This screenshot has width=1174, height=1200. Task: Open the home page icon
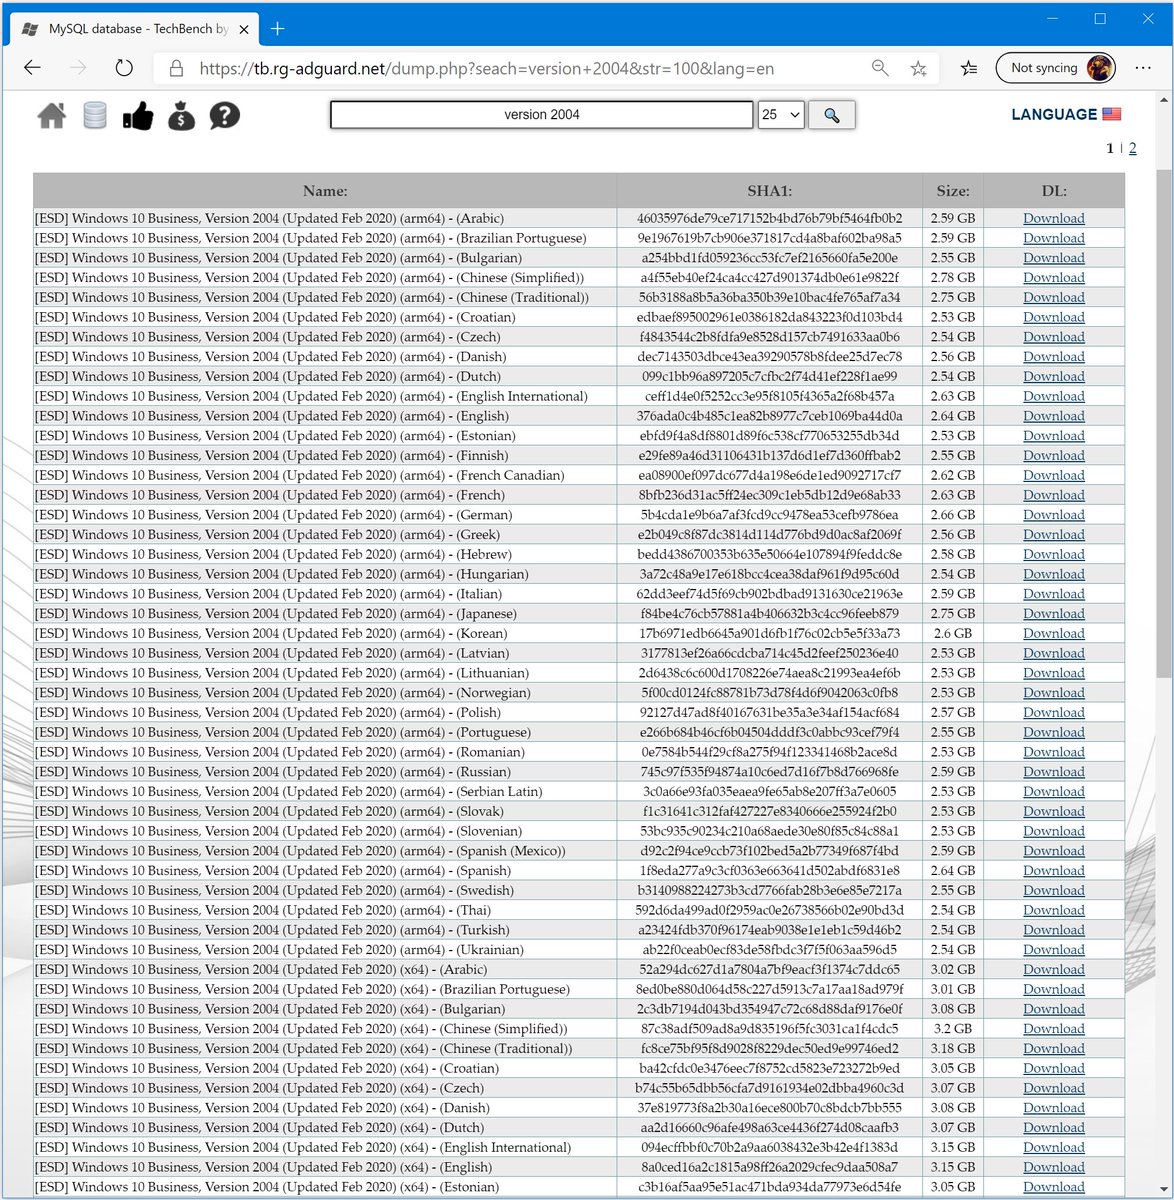pyautogui.click(x=52, y=116)
